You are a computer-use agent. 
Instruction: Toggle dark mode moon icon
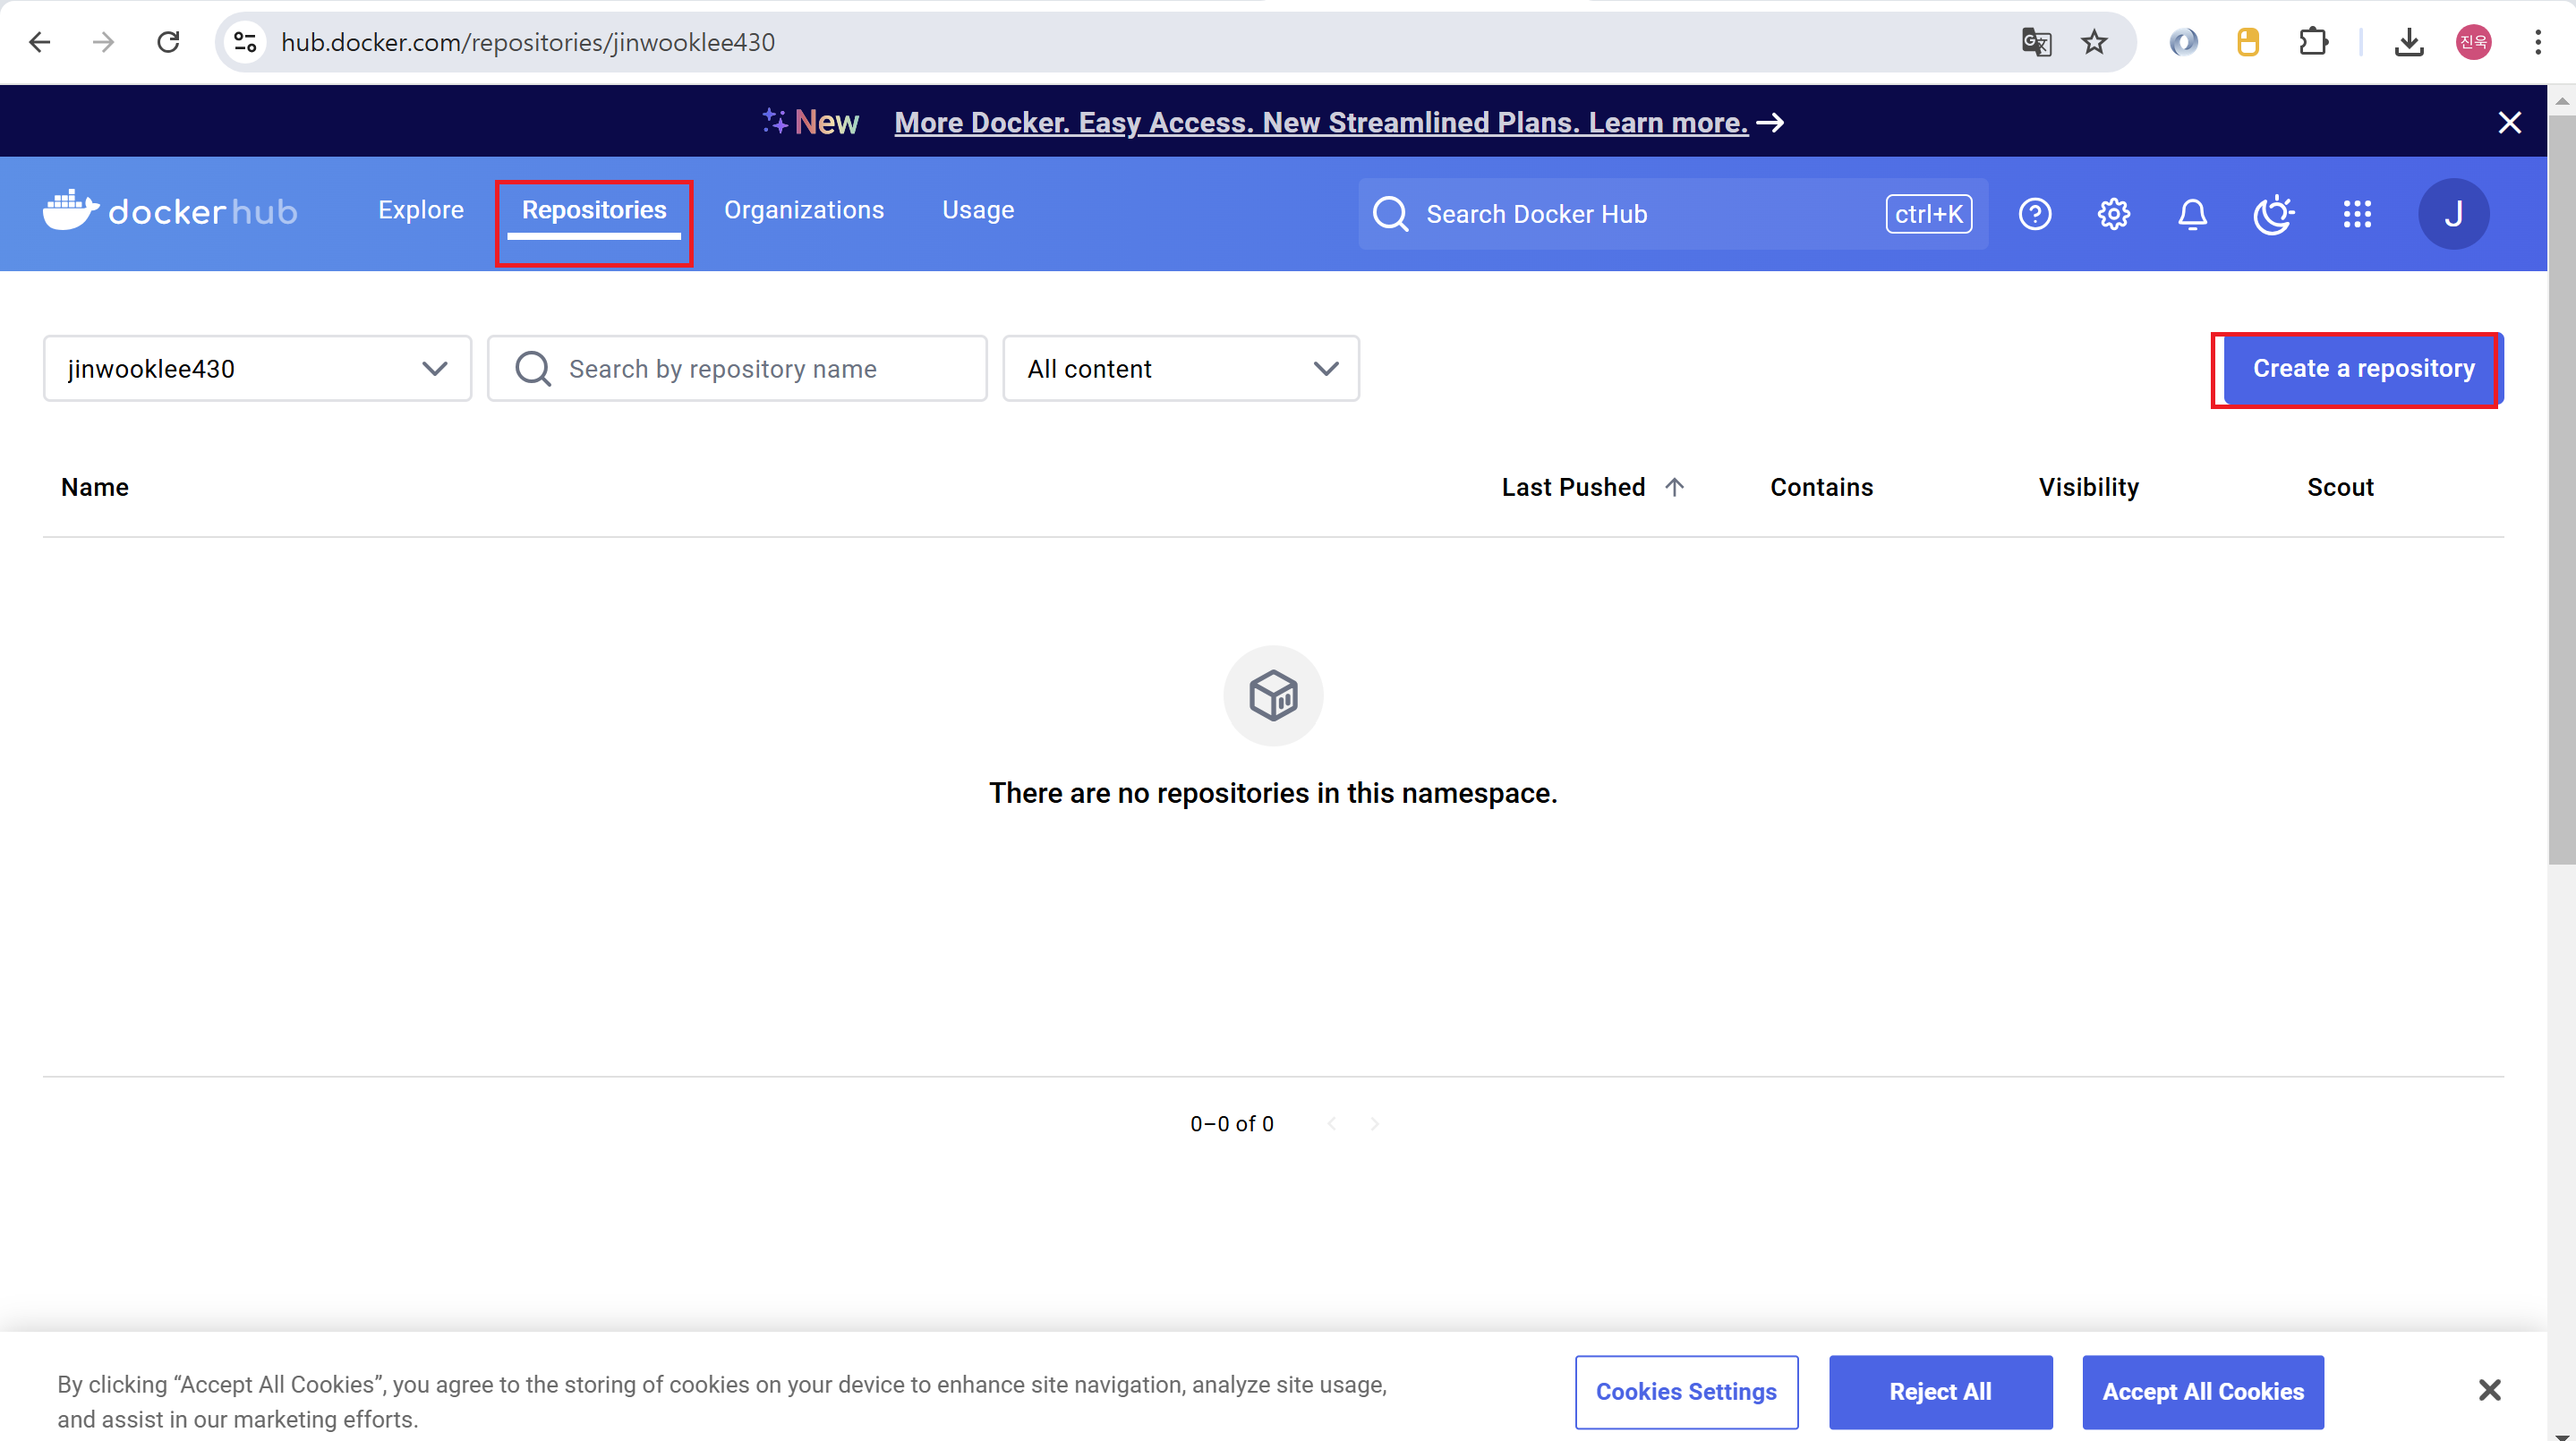tap(2273, 214)
